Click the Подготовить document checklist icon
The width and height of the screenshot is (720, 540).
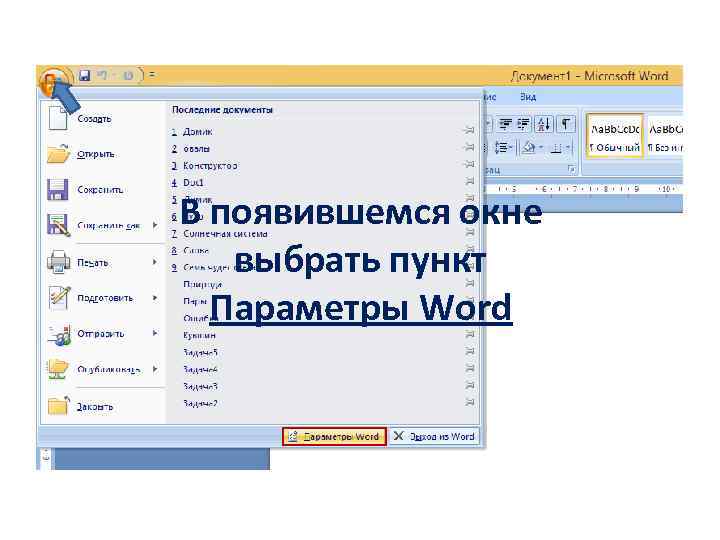click(59, 298)
